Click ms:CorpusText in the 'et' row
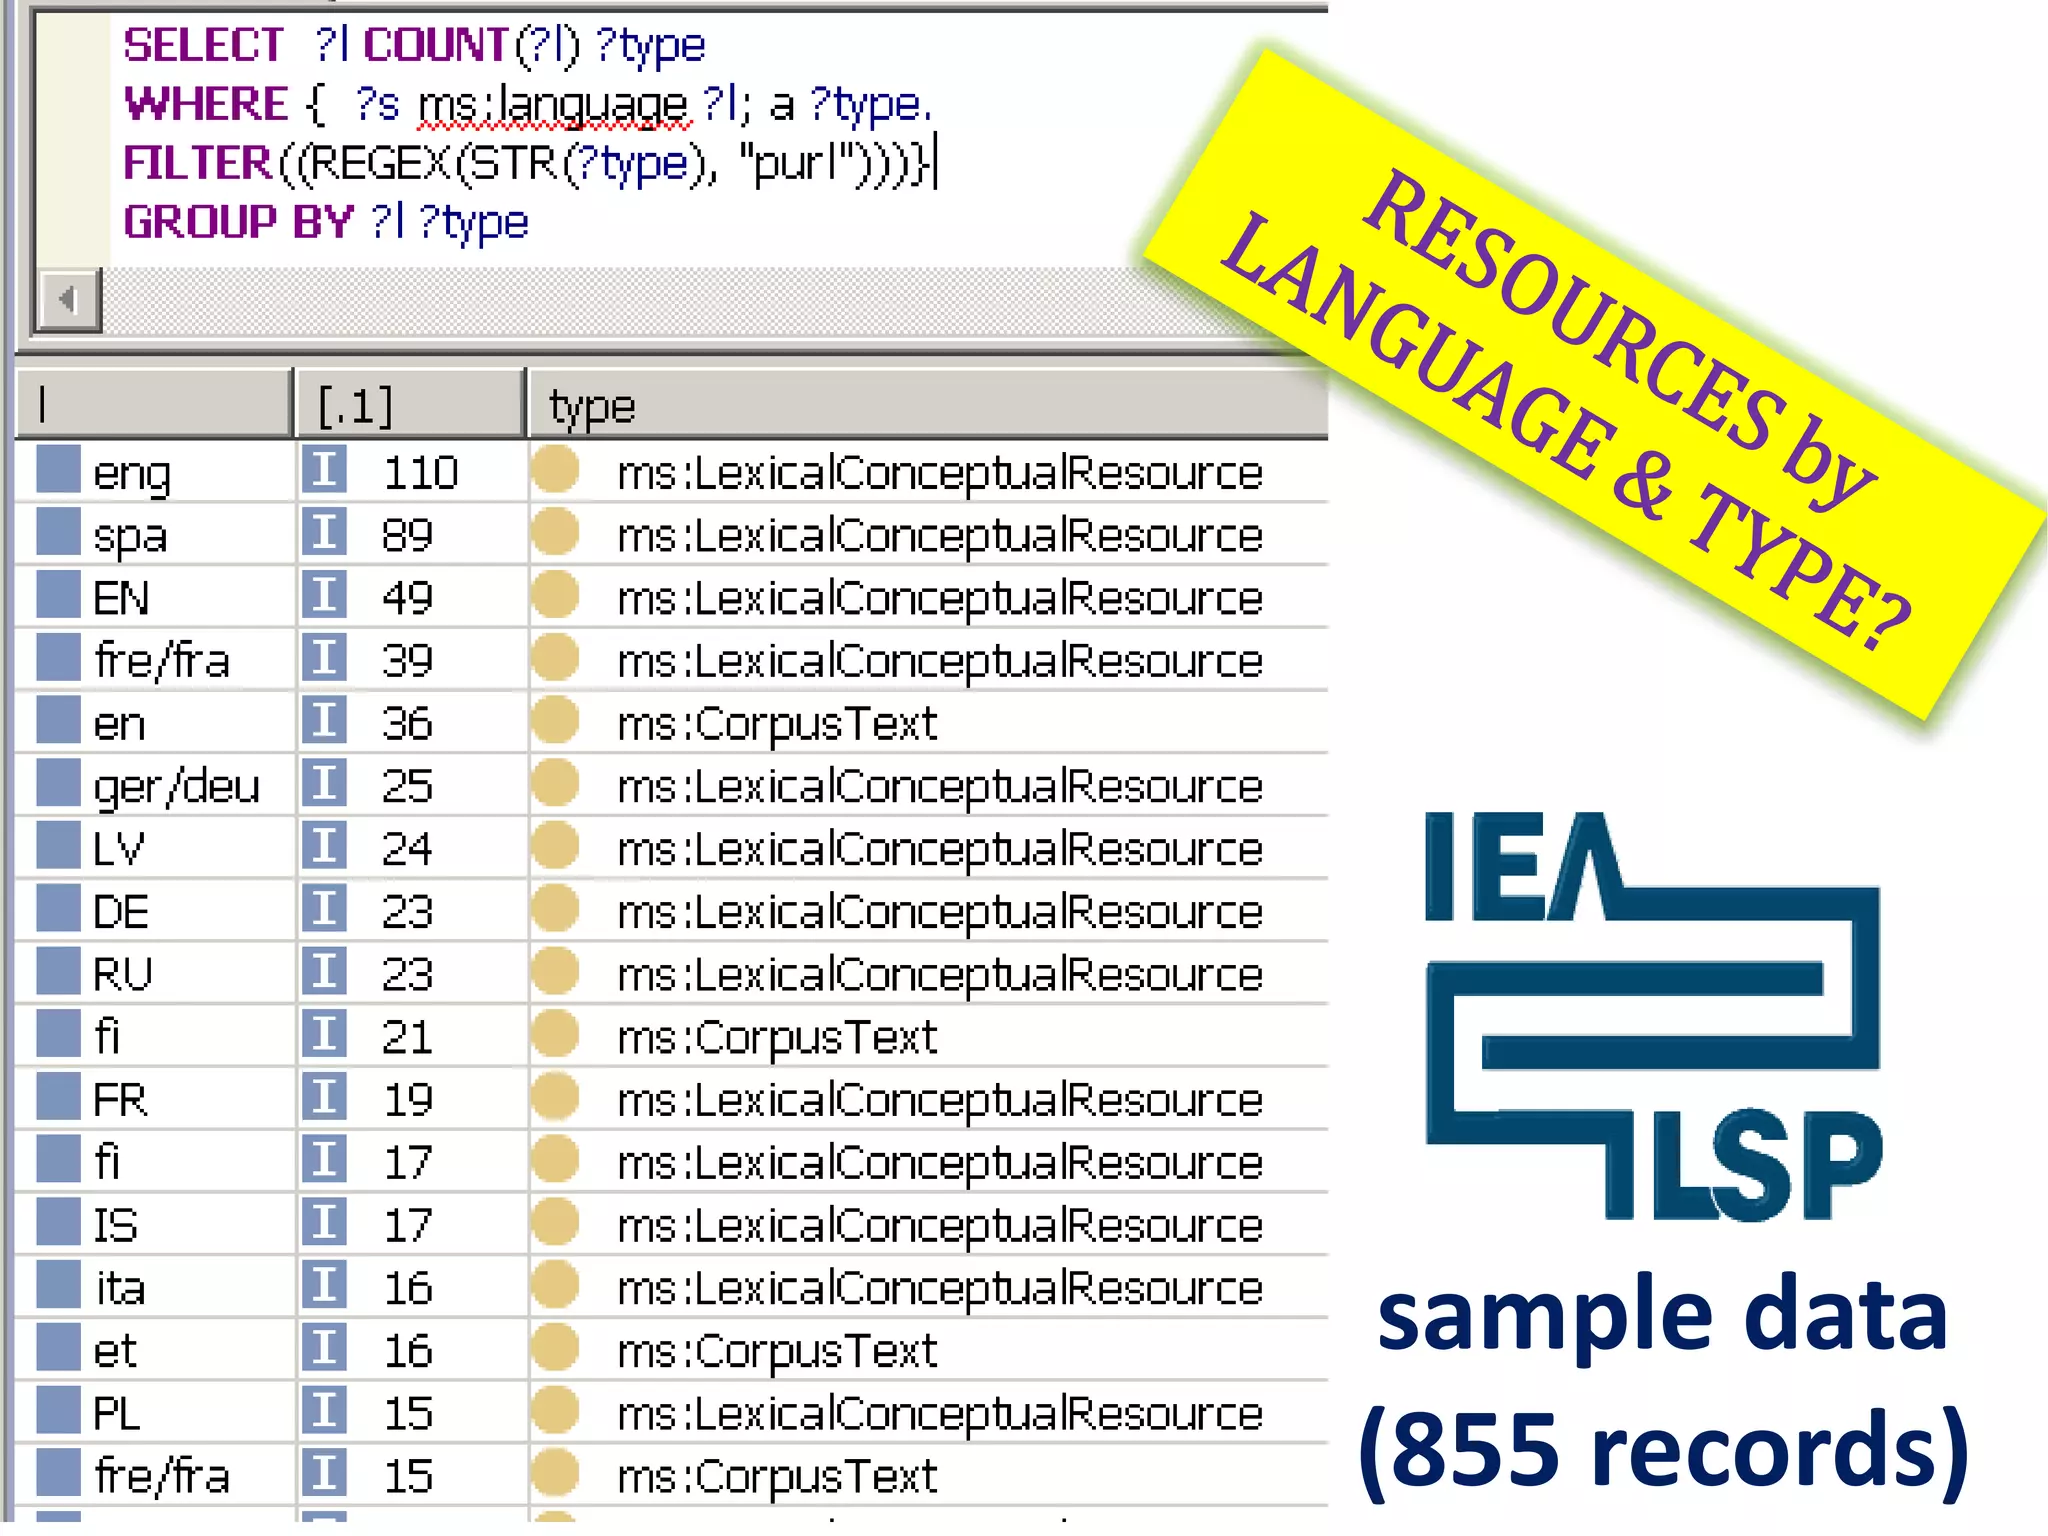 point(777,1352)
